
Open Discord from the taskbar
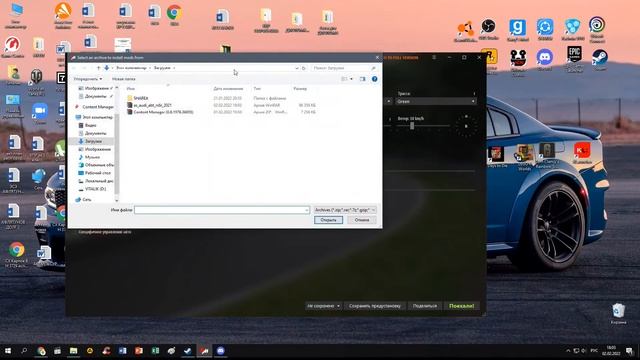[x=220, y=351]
